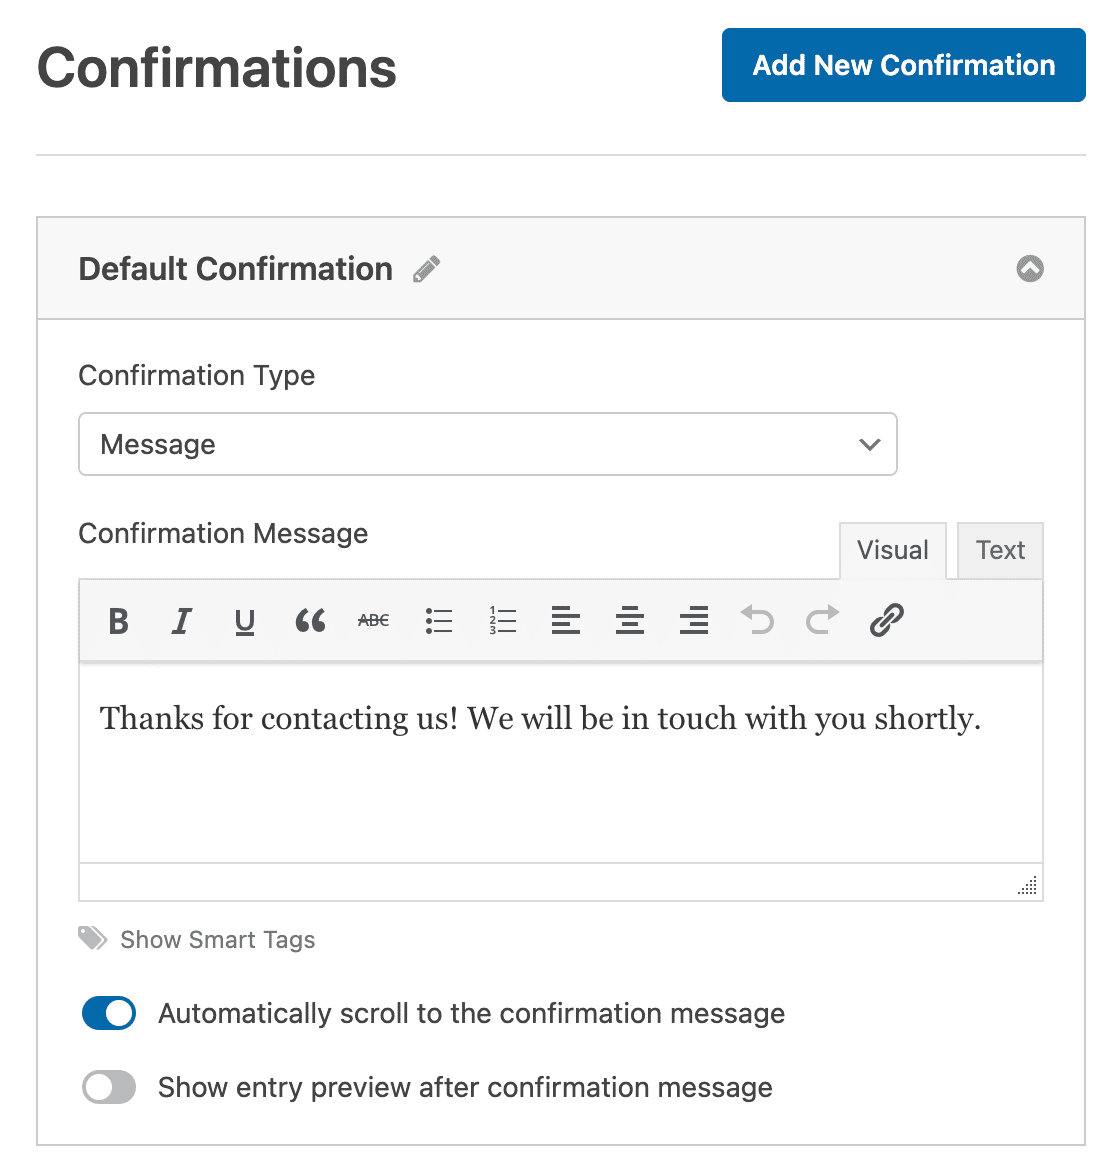Switch to the Text editor tab
Viewport: 1116px width, 1175px height.
pos(1000,550)
